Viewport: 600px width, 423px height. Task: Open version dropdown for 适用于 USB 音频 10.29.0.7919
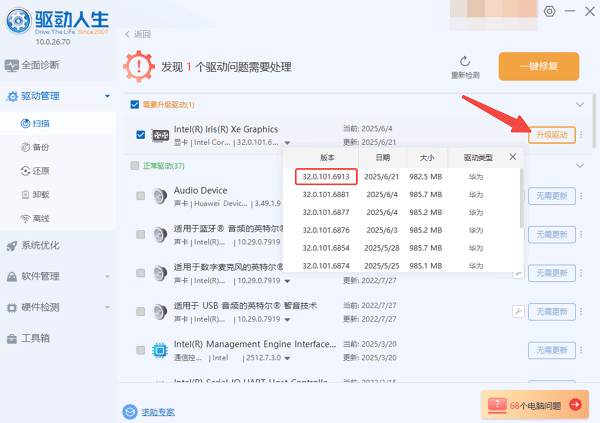(287, 320)
